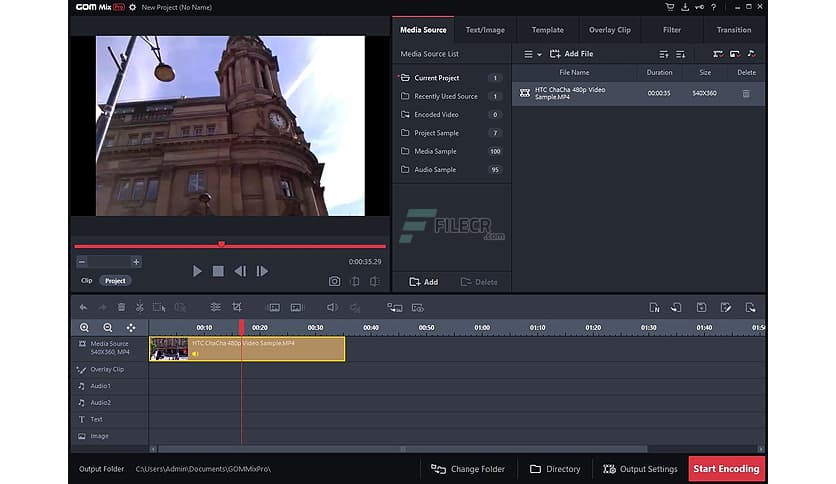Viewport: 836px width, 484px height.
Task: Take a snapshot with the camera icon
Action: tap(334, 281)
